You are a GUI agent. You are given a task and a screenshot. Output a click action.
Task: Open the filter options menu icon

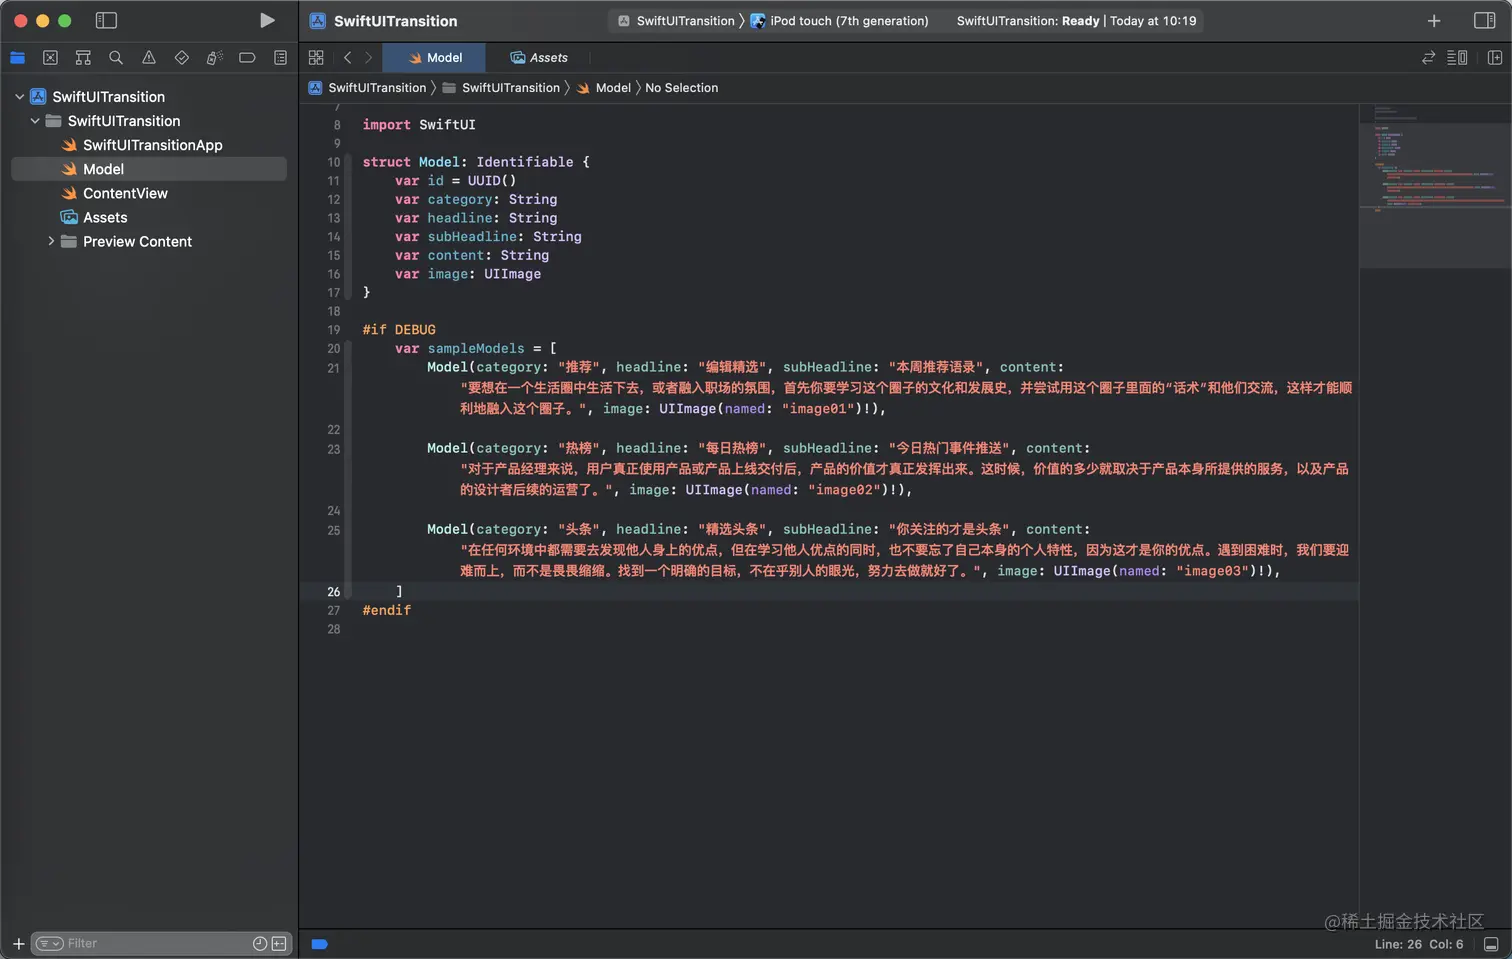[x=50, y=943]
